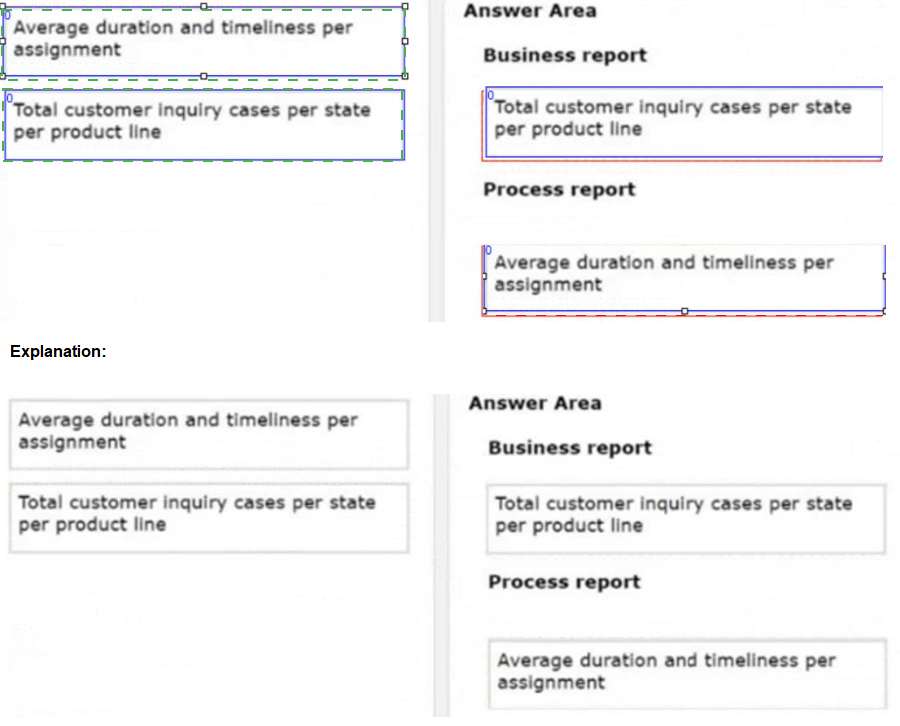Click Answer Area heading above Explanation
The height and width of the screenshot is (726, 900).
click(x=530, y=11)
